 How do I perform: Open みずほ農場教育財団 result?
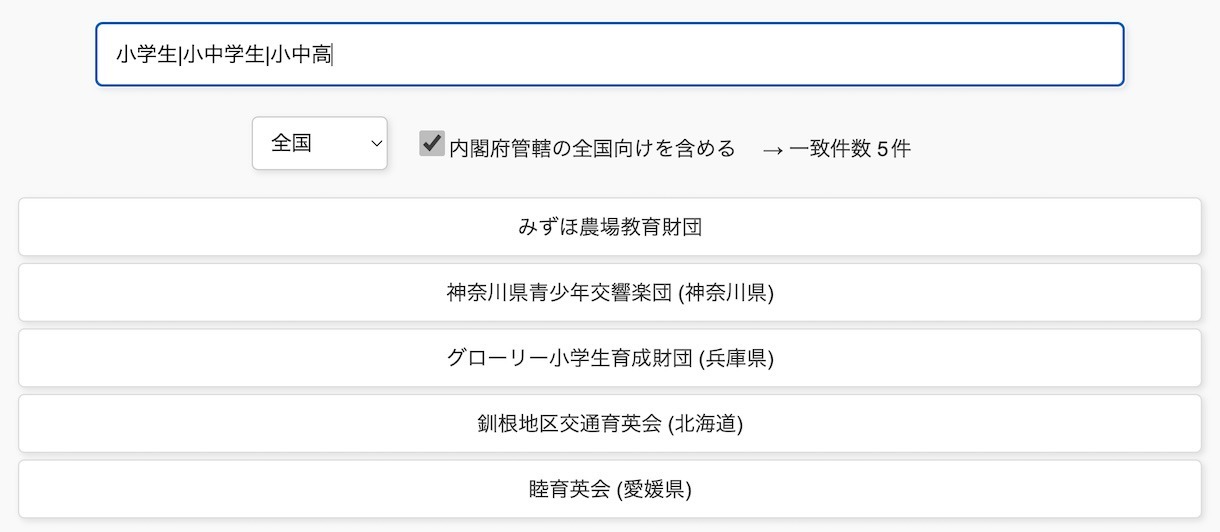coord(610,227)
